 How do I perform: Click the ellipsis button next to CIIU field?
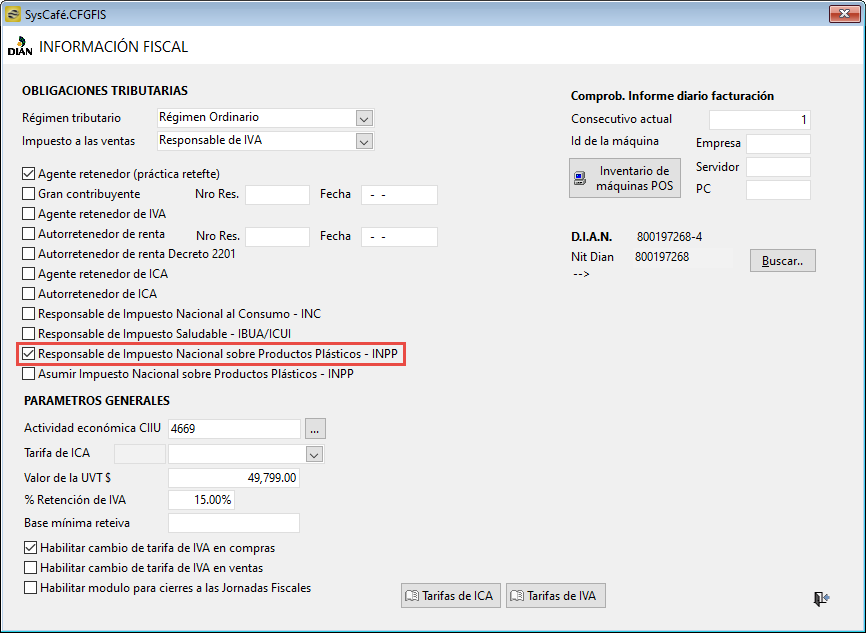tap(315, 429)
